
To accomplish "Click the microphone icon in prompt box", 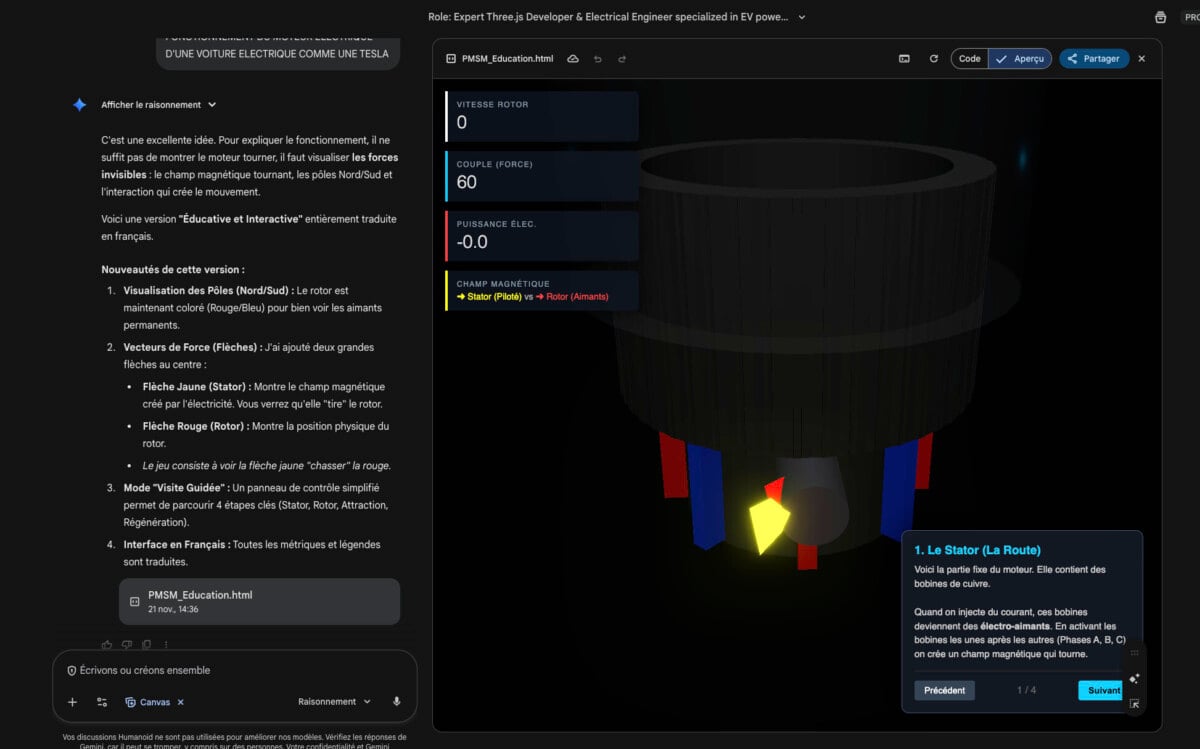I will click(x=397, y=702).
